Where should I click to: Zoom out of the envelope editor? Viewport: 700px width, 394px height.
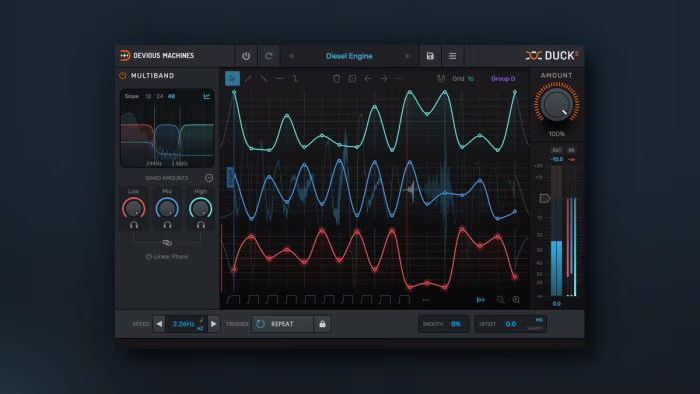point(500,300)
